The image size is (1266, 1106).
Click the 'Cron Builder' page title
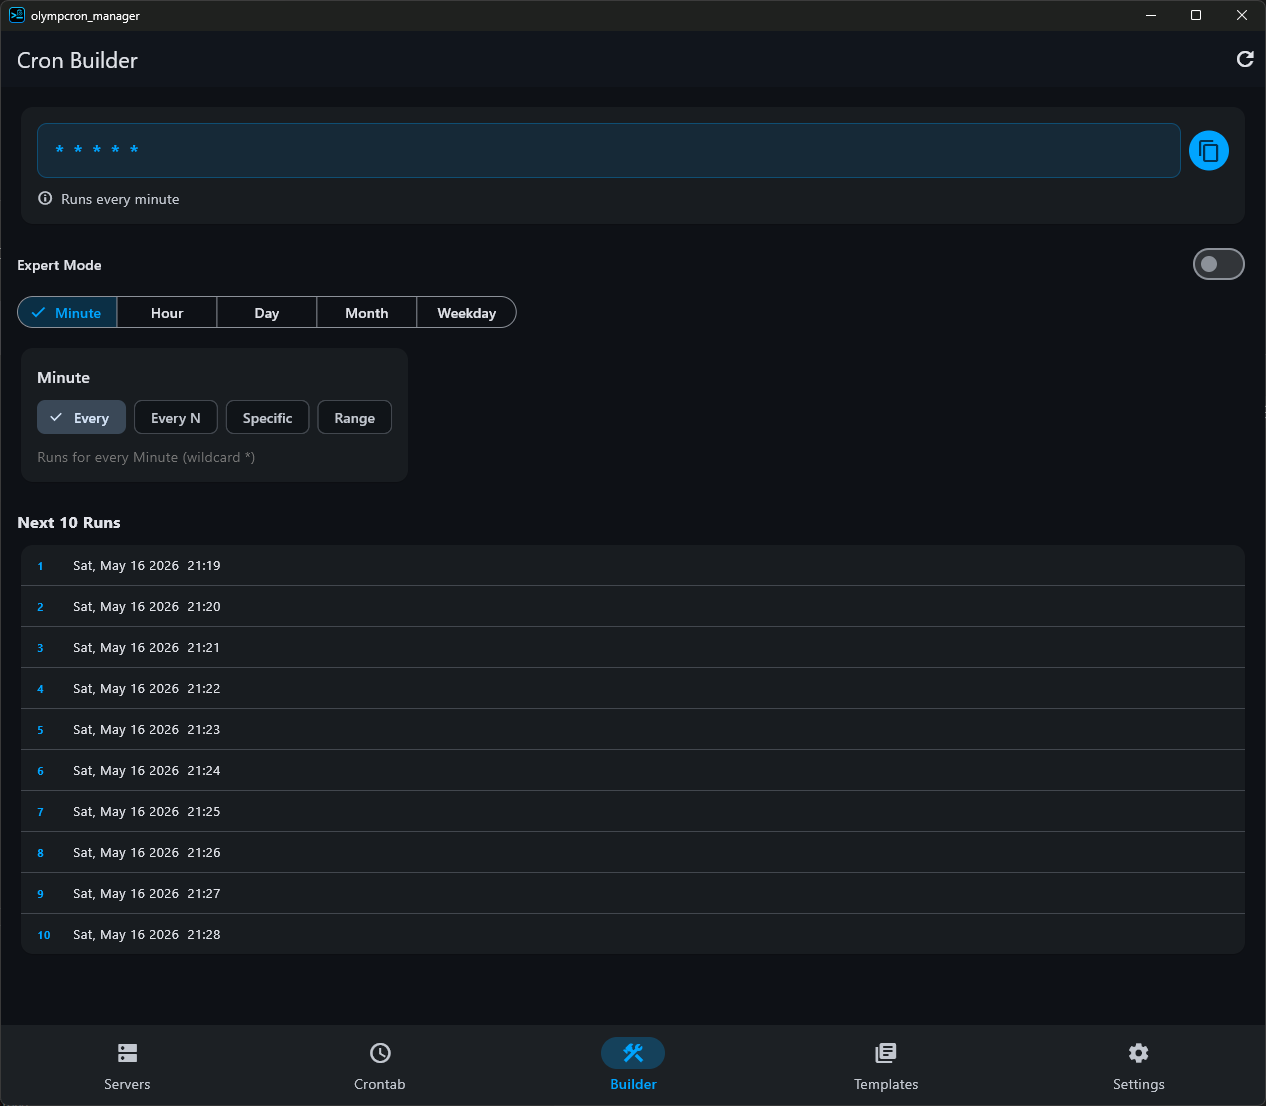point(77,60)
